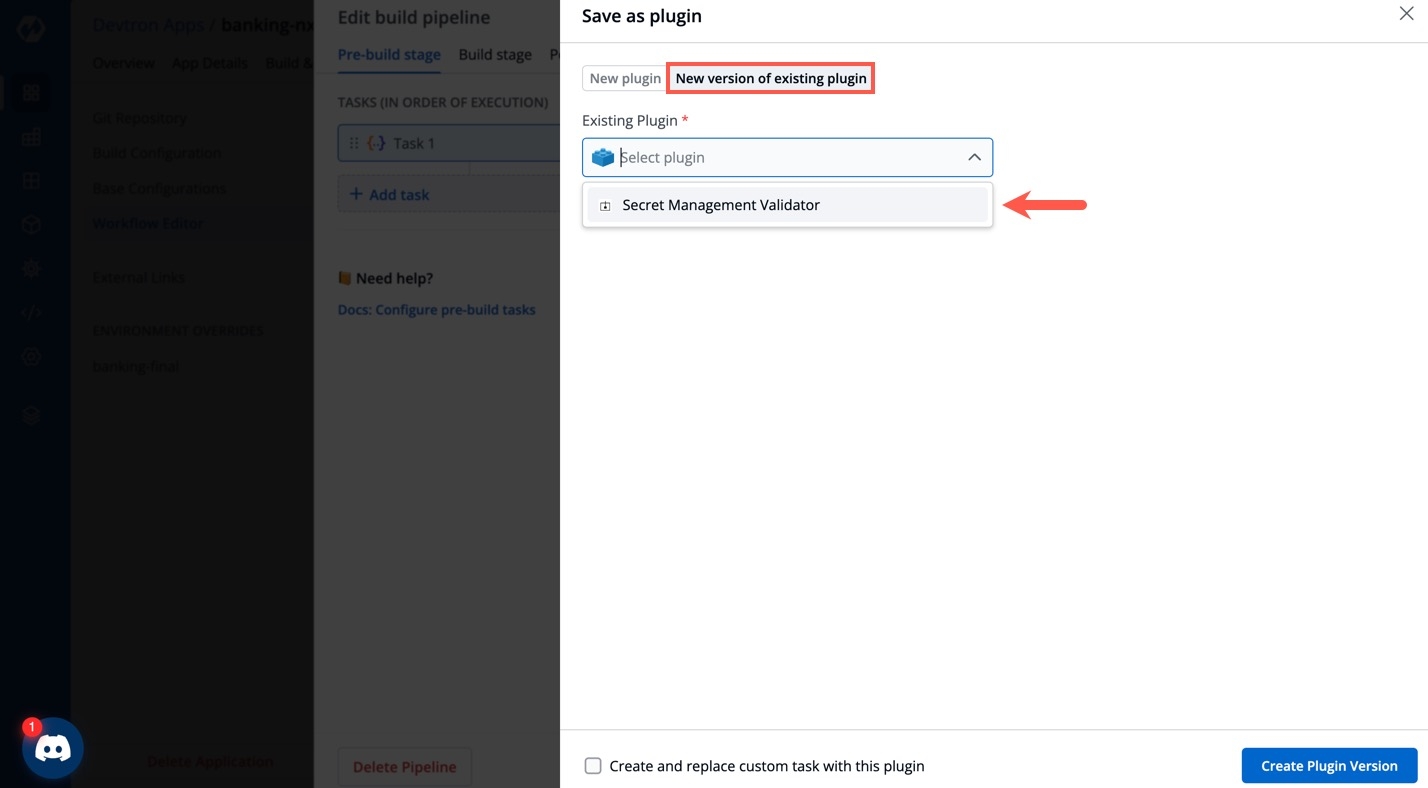Image resolution: width=1428 pixels, height=788 pixels.
Task: Click the Discord chat icon
Action: [53, 748]
